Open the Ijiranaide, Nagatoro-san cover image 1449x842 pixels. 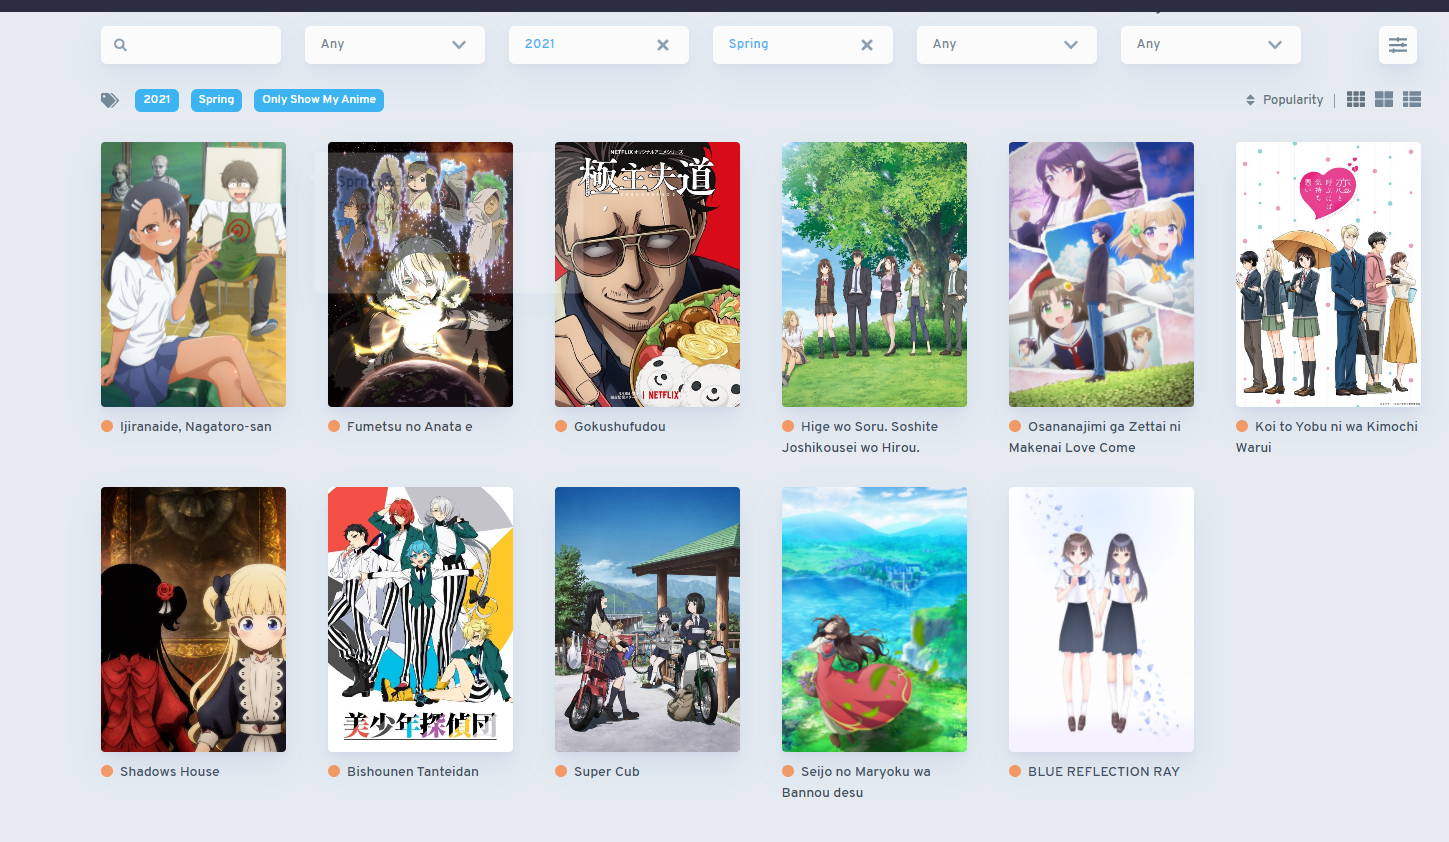(x=193, y=274)
